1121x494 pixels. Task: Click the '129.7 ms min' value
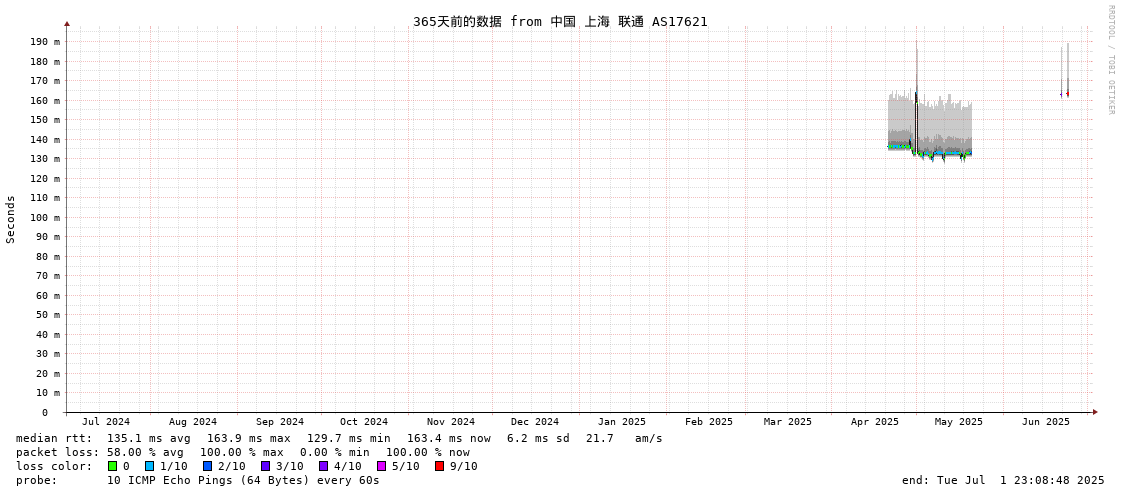pos(349,438)
